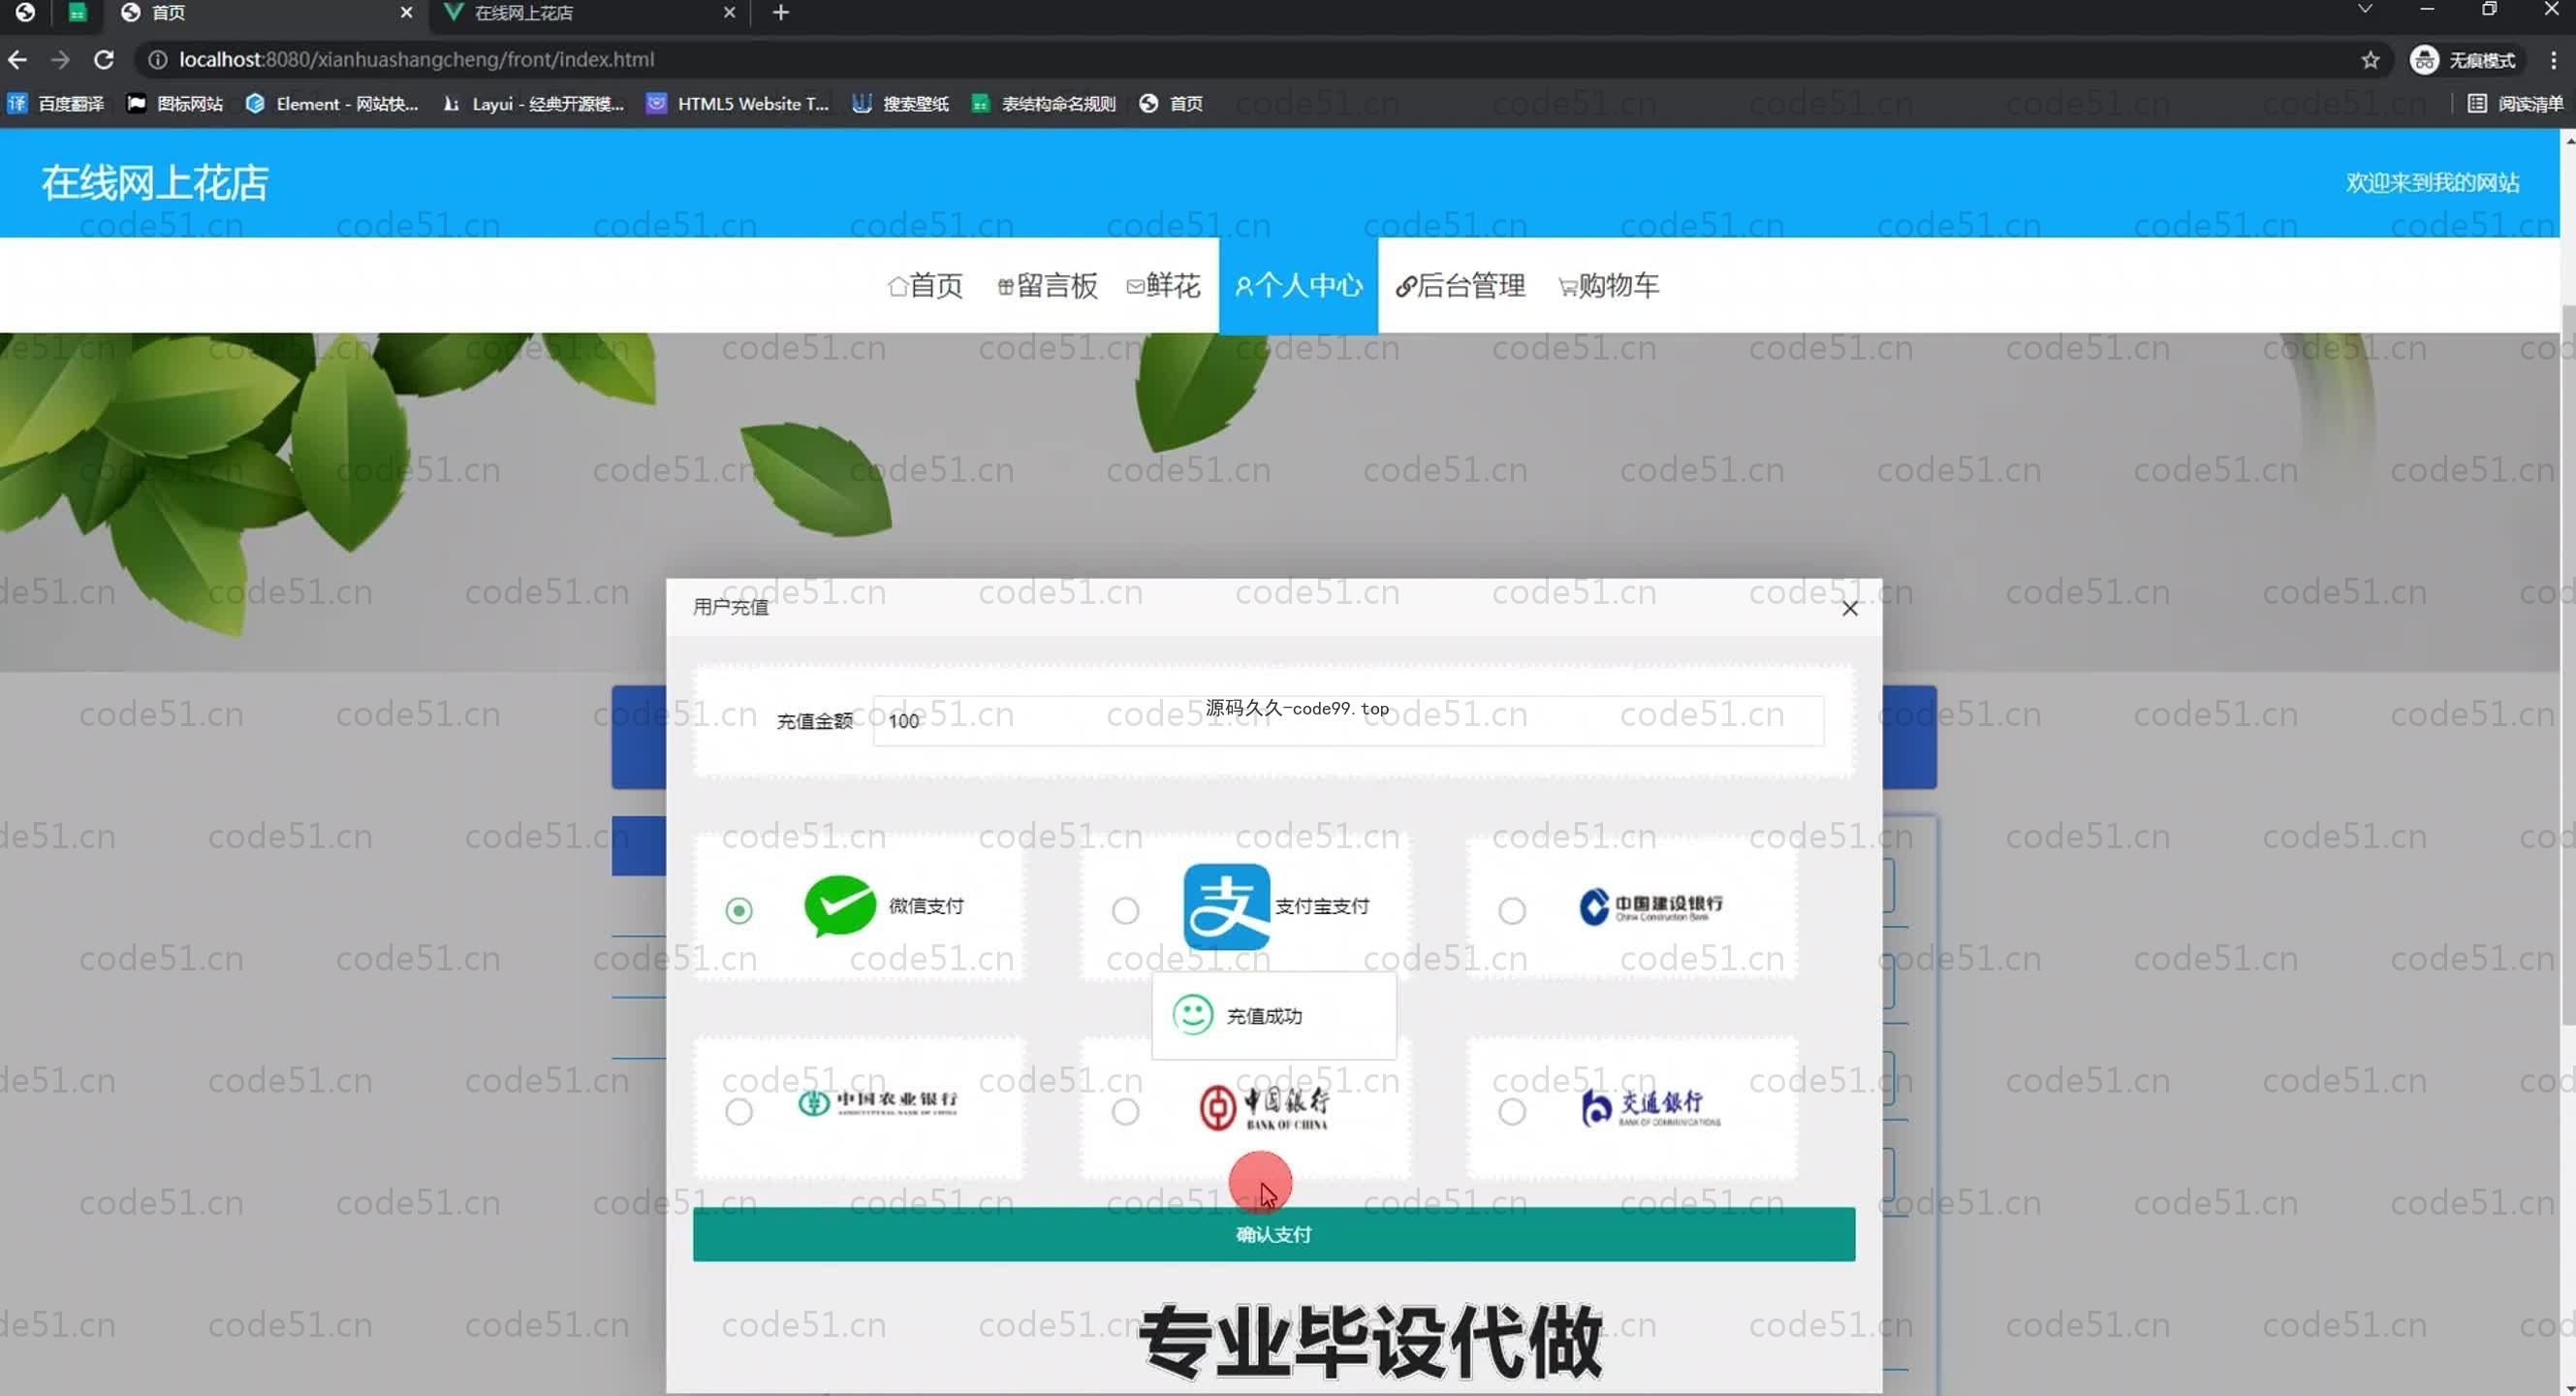Open the Element bookmark
The image size is (2576, 1396).
point(332,104)
